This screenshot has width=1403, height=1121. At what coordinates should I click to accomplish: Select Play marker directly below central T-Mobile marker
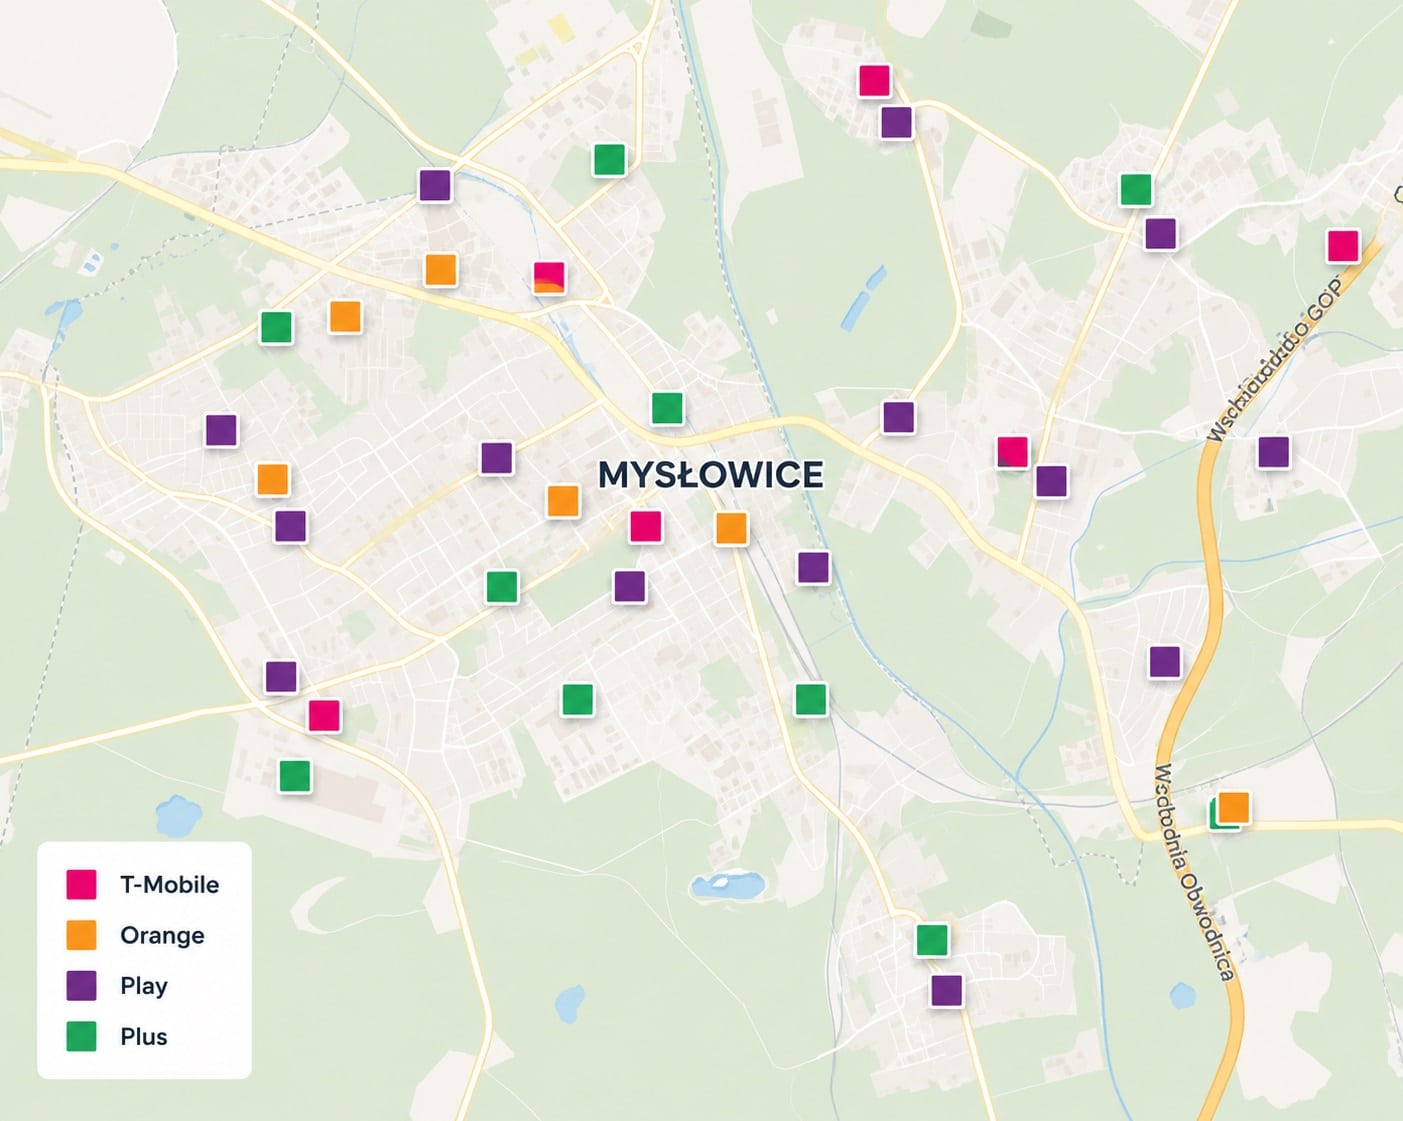pos(630,586)
